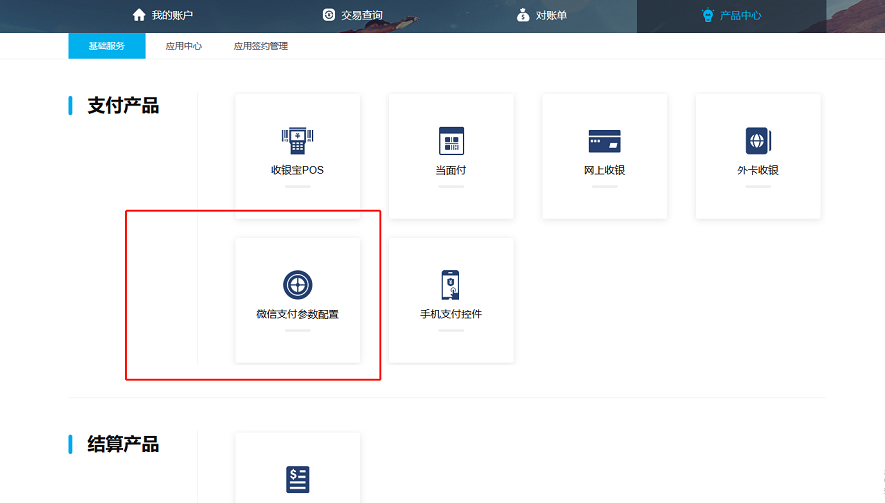Open 交易查询 from the top navigation

[x=362, y=16]
